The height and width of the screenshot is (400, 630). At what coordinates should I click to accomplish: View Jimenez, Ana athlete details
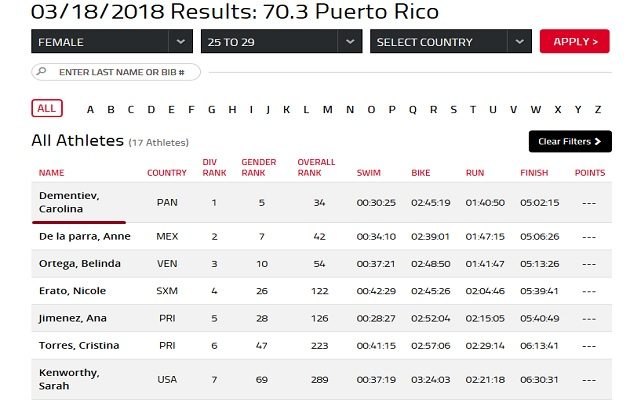click(x=72, y=318)
